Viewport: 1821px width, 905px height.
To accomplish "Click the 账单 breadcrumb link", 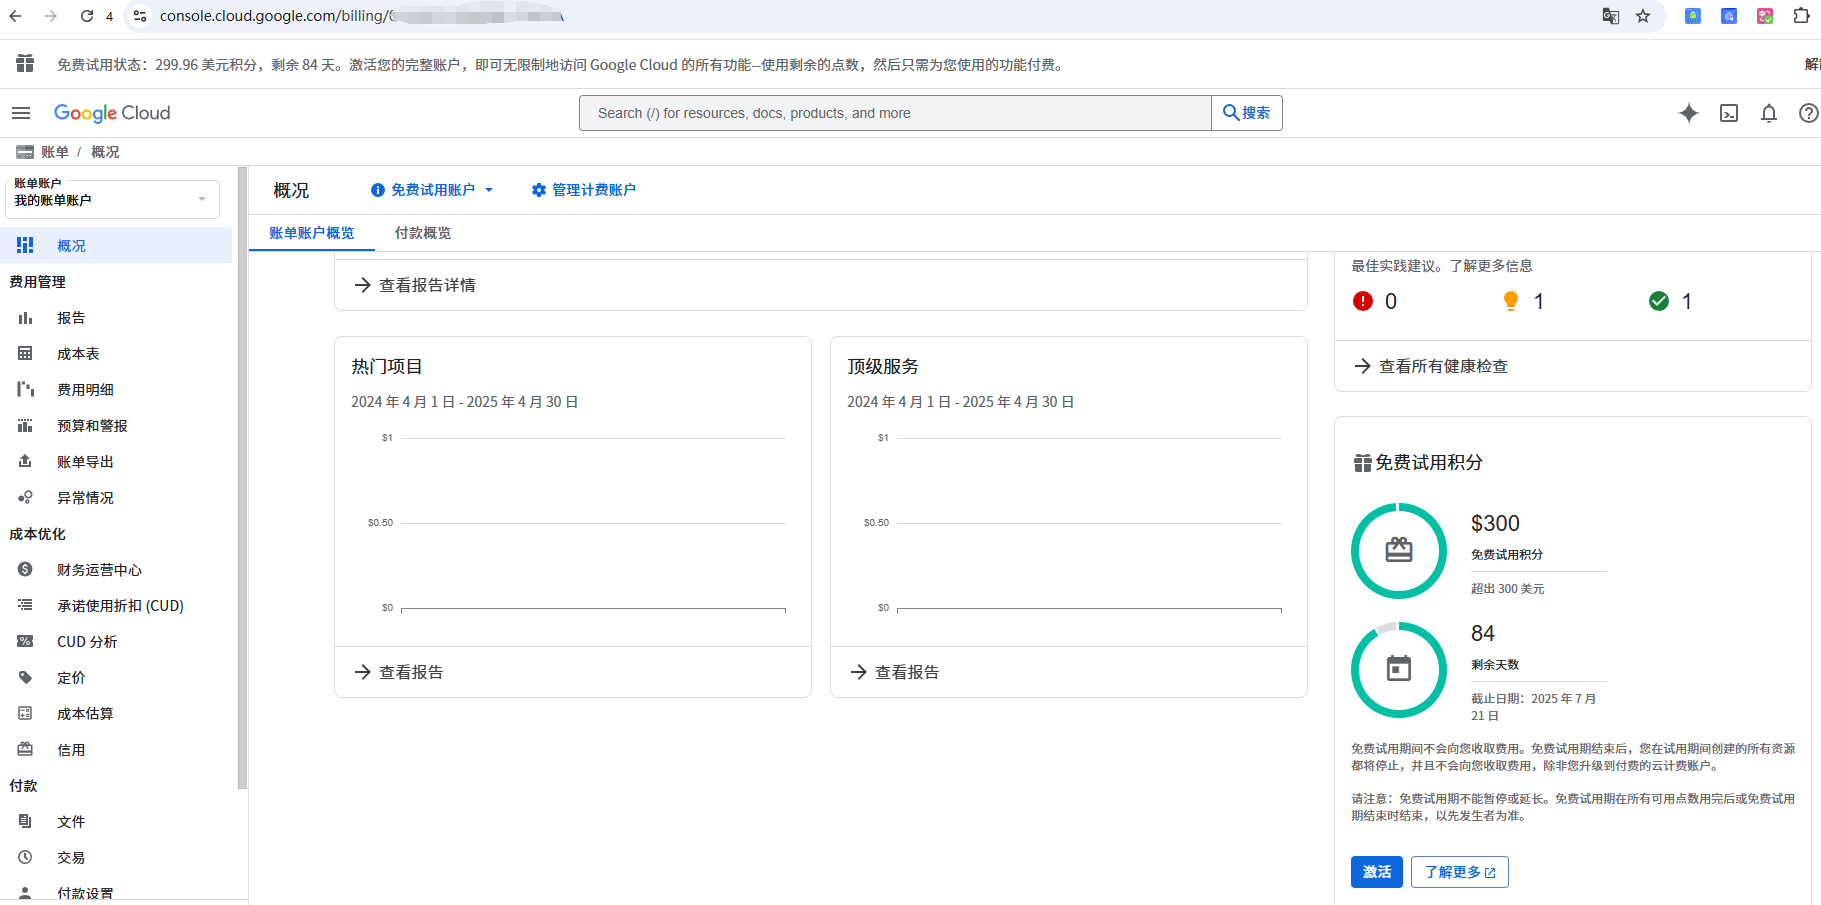I will tap(55, 152).
